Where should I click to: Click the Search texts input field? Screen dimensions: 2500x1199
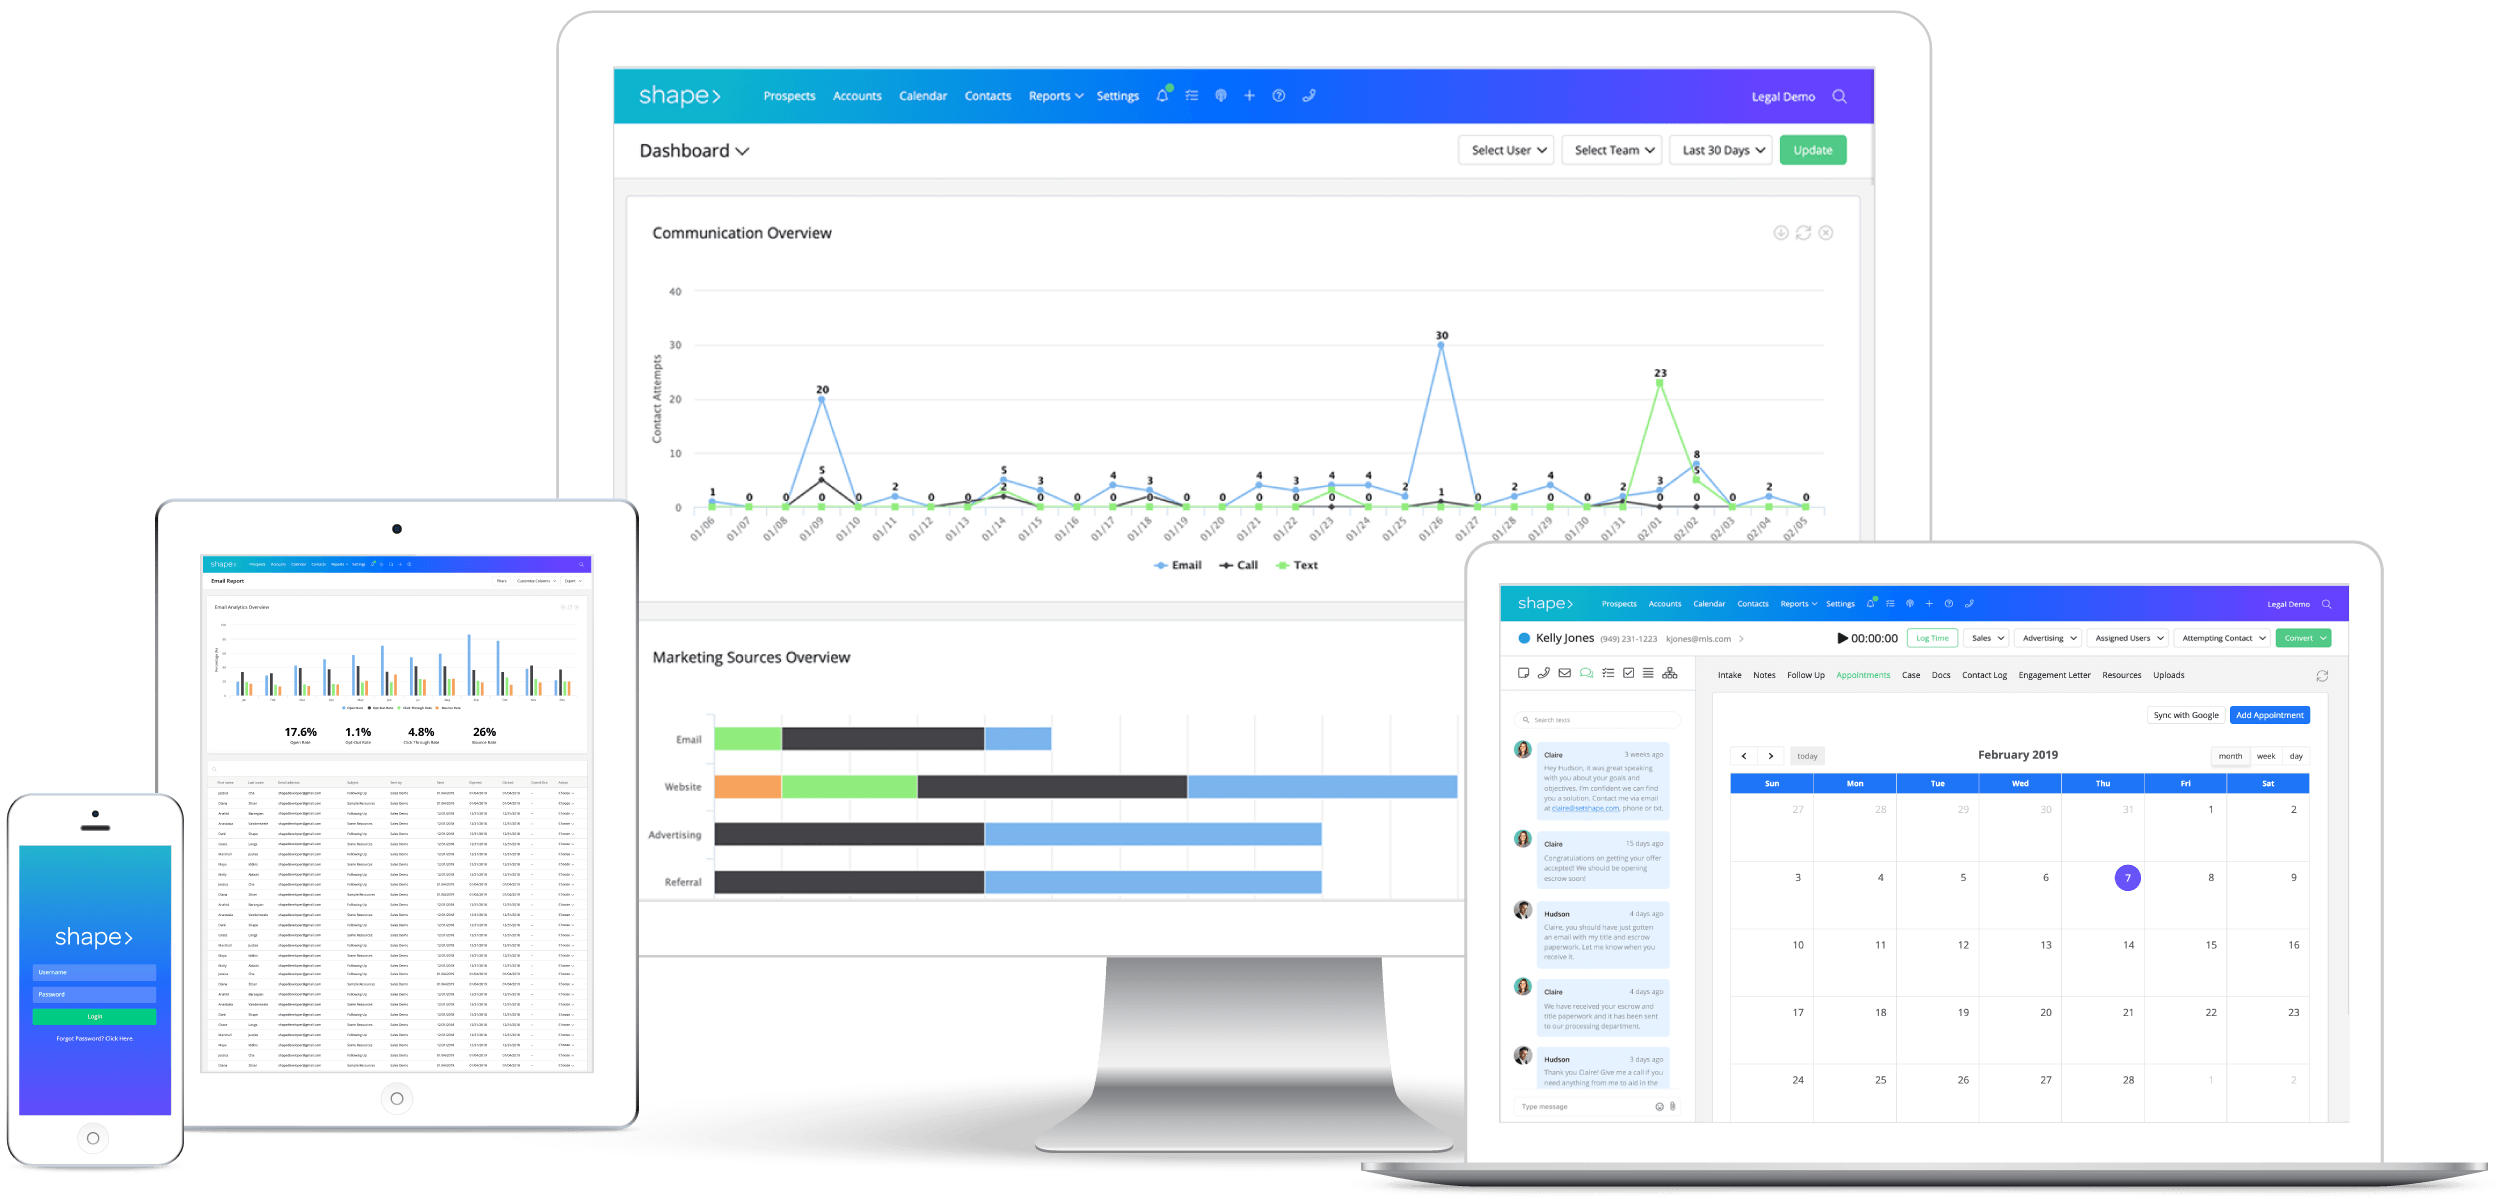point(1597,719)
